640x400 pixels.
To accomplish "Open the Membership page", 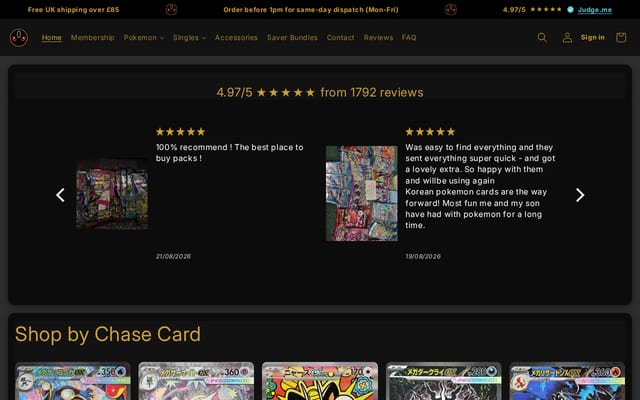I will (92, 38).
